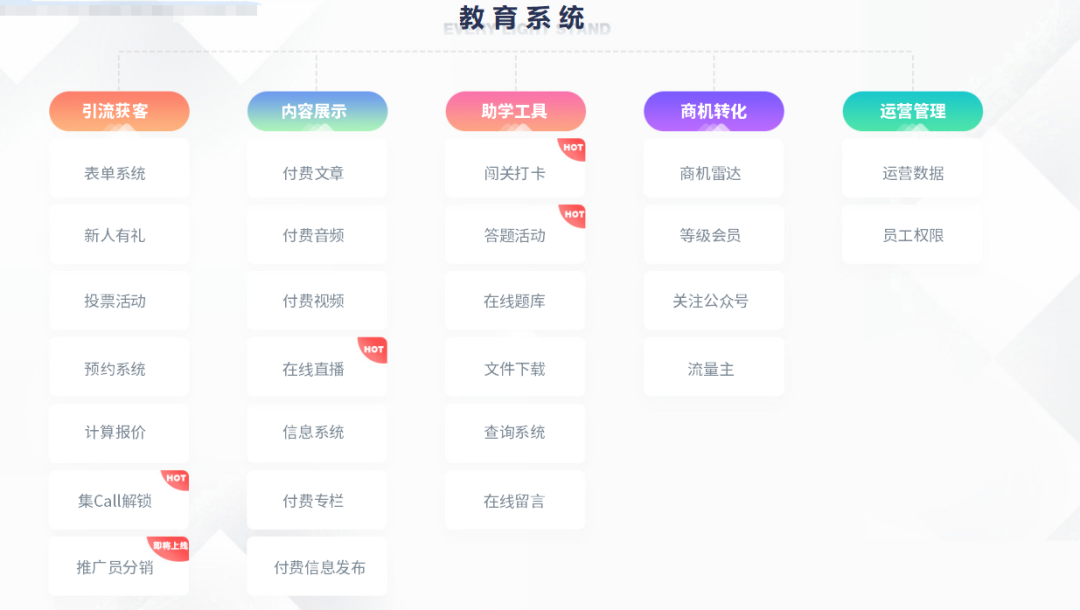Viewport: 1080px width, 610px height.
Task: Click the 即将上线 badge on 推广员分销
Action: pyautogui.click(x=170, y=546)
